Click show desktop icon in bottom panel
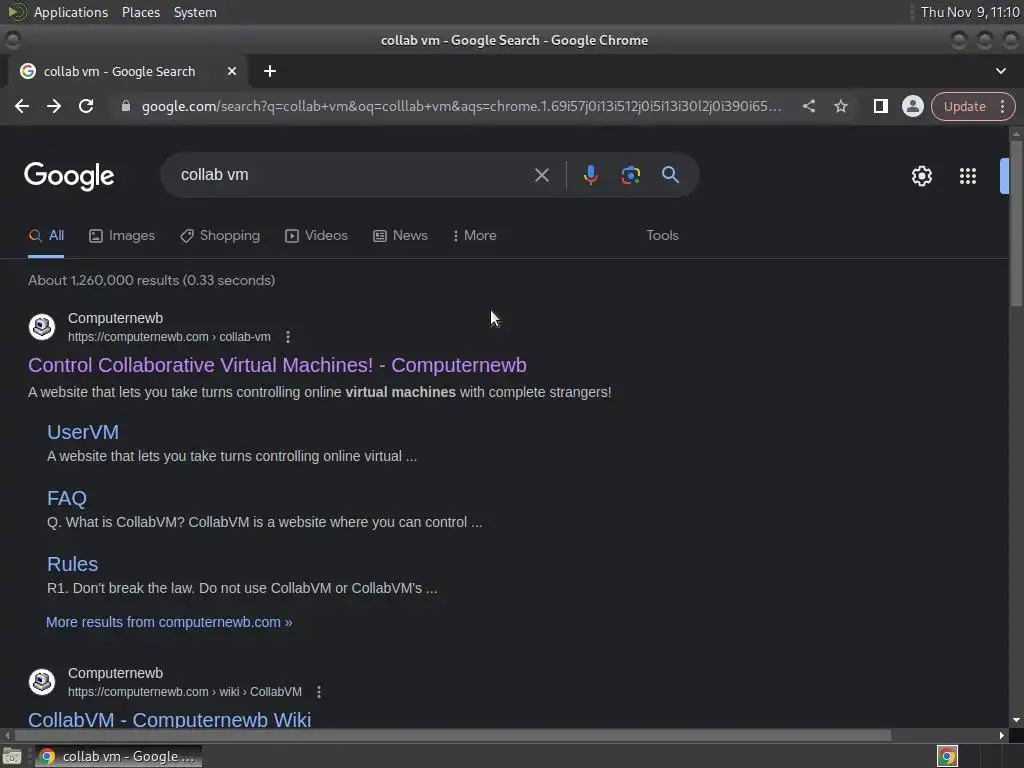 pyautogui.click(x=12, y=756)
